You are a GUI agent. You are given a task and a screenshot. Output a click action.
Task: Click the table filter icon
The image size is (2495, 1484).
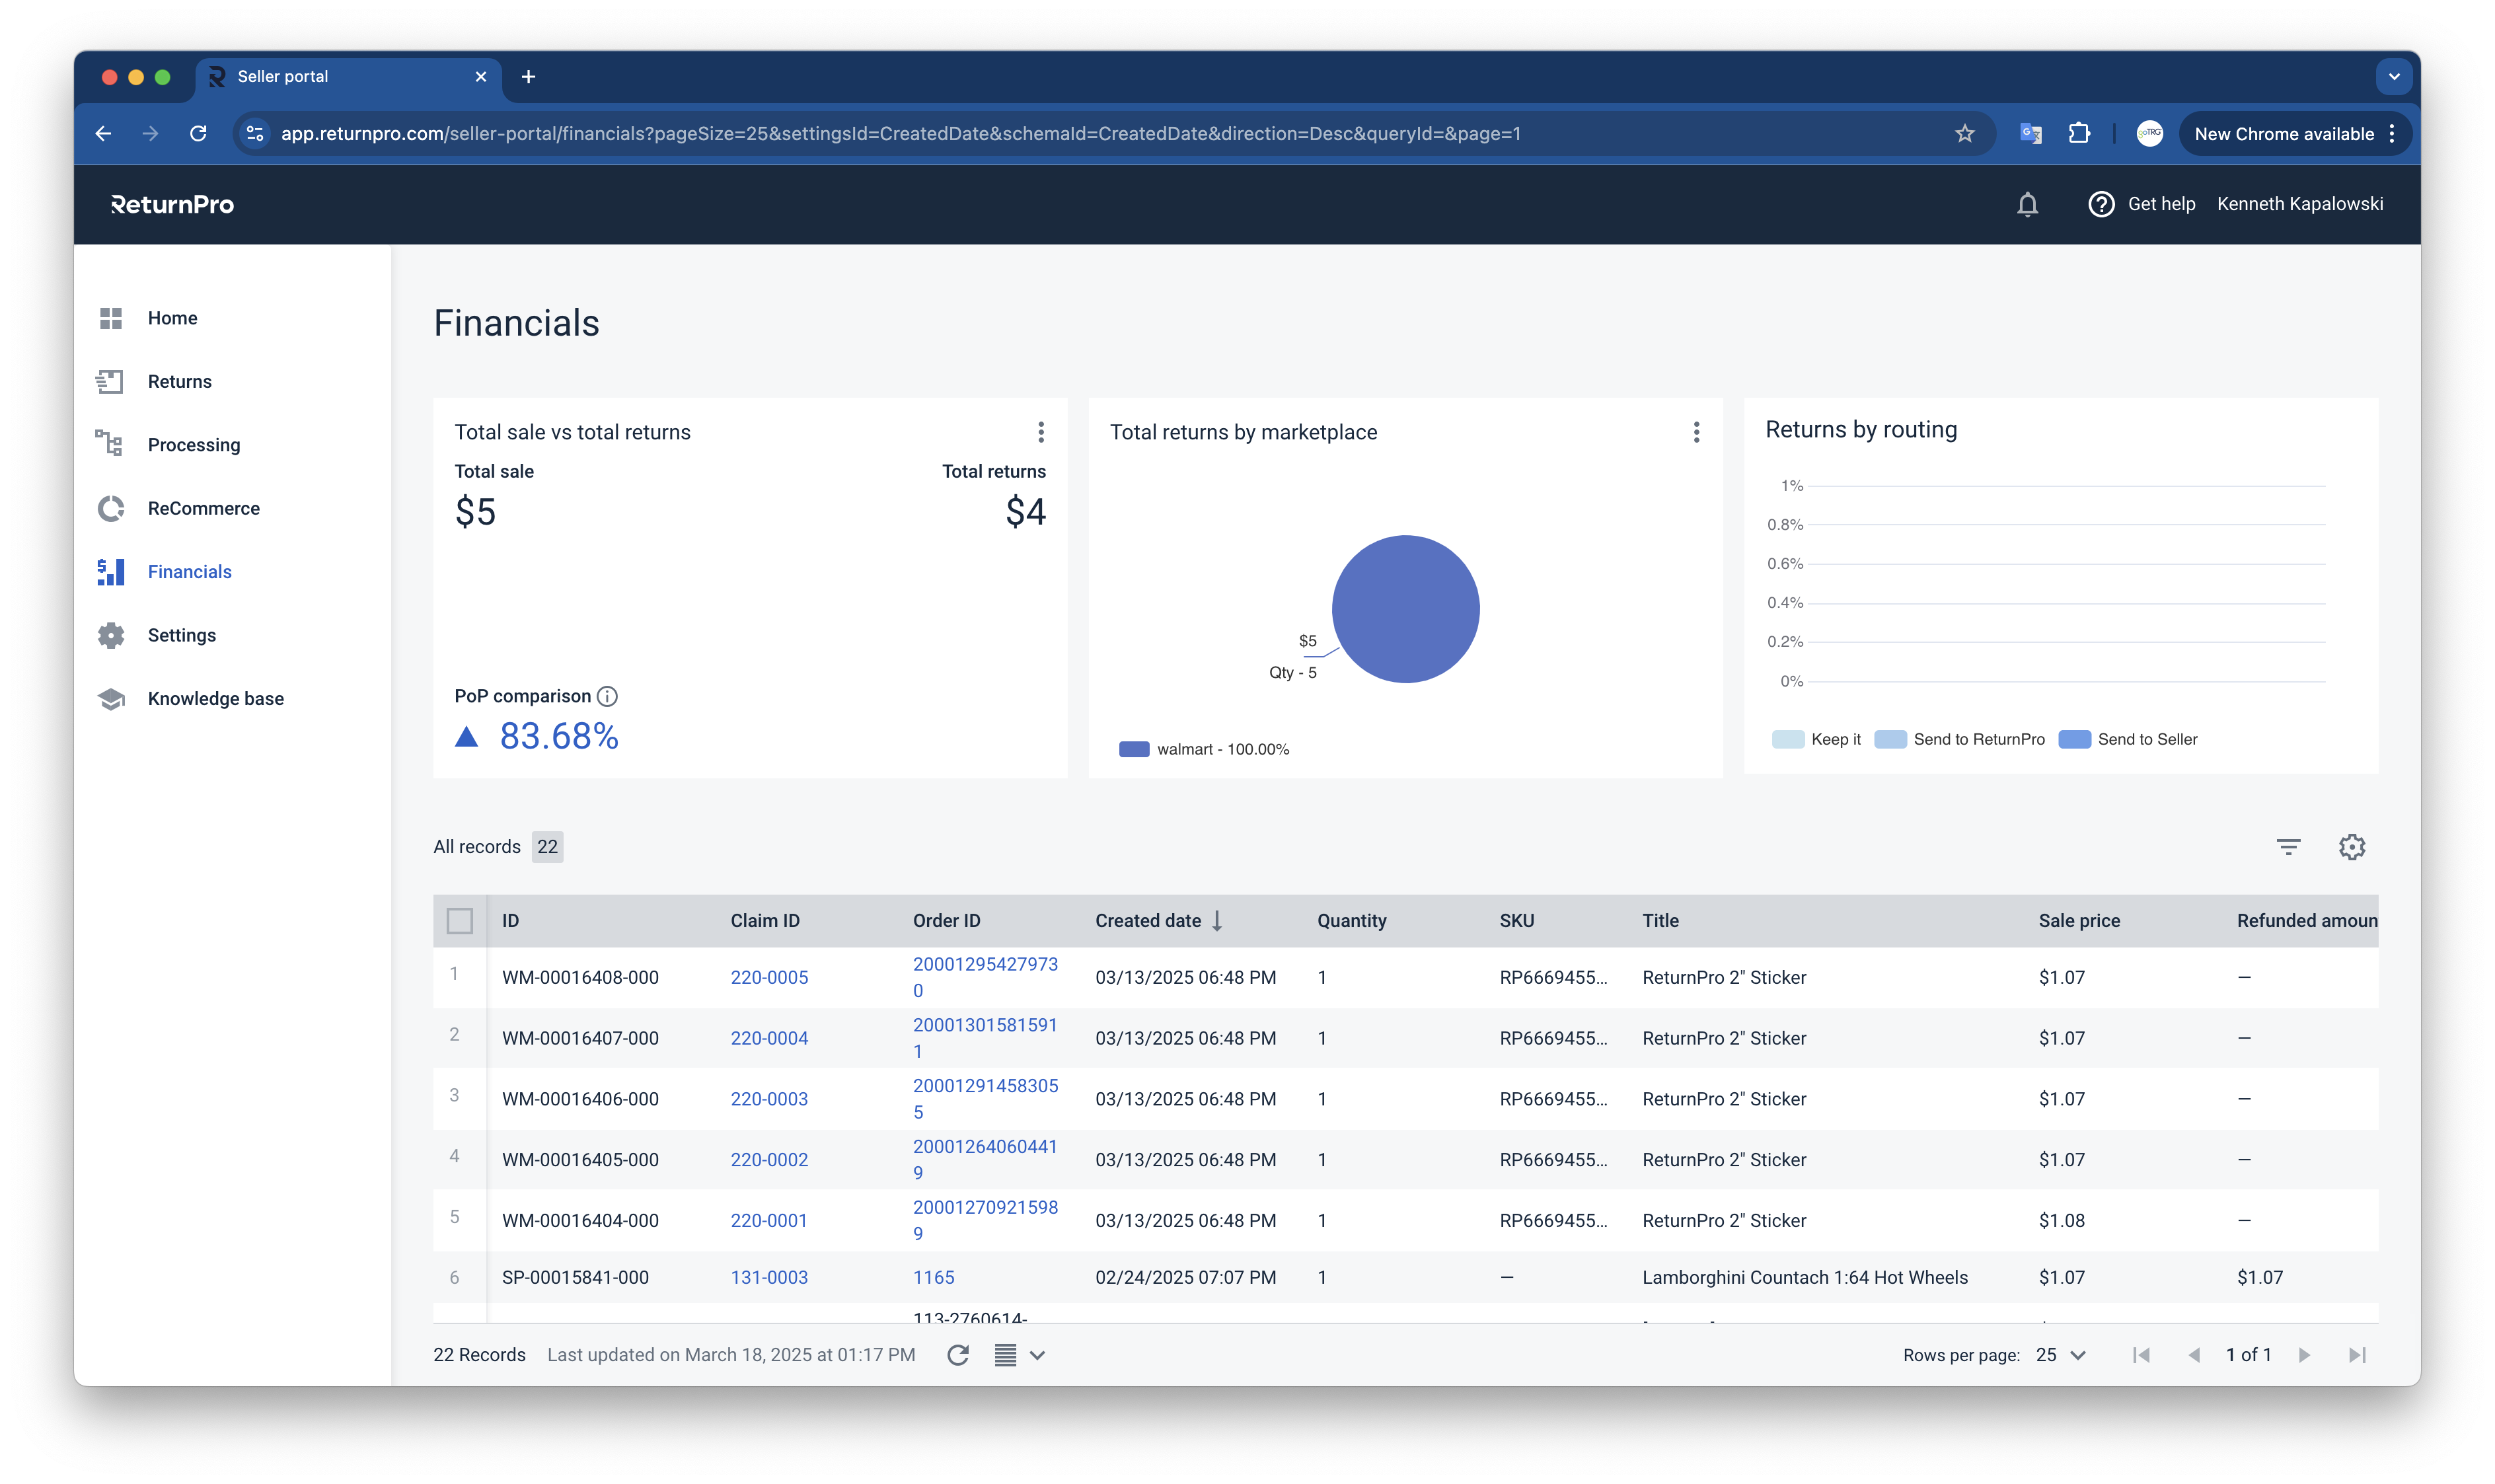[2288, 847]
